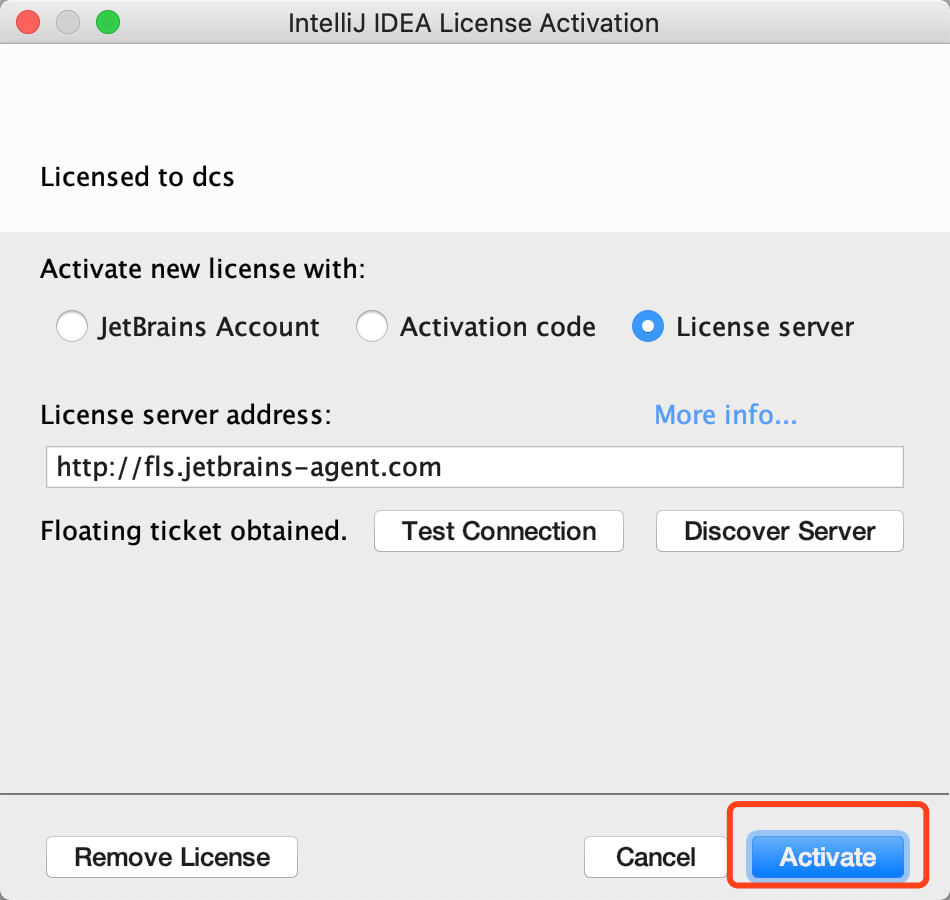950x900 pixels.
Task: Click the 'Licensed to dcs' text
Action: click(137, 177)
